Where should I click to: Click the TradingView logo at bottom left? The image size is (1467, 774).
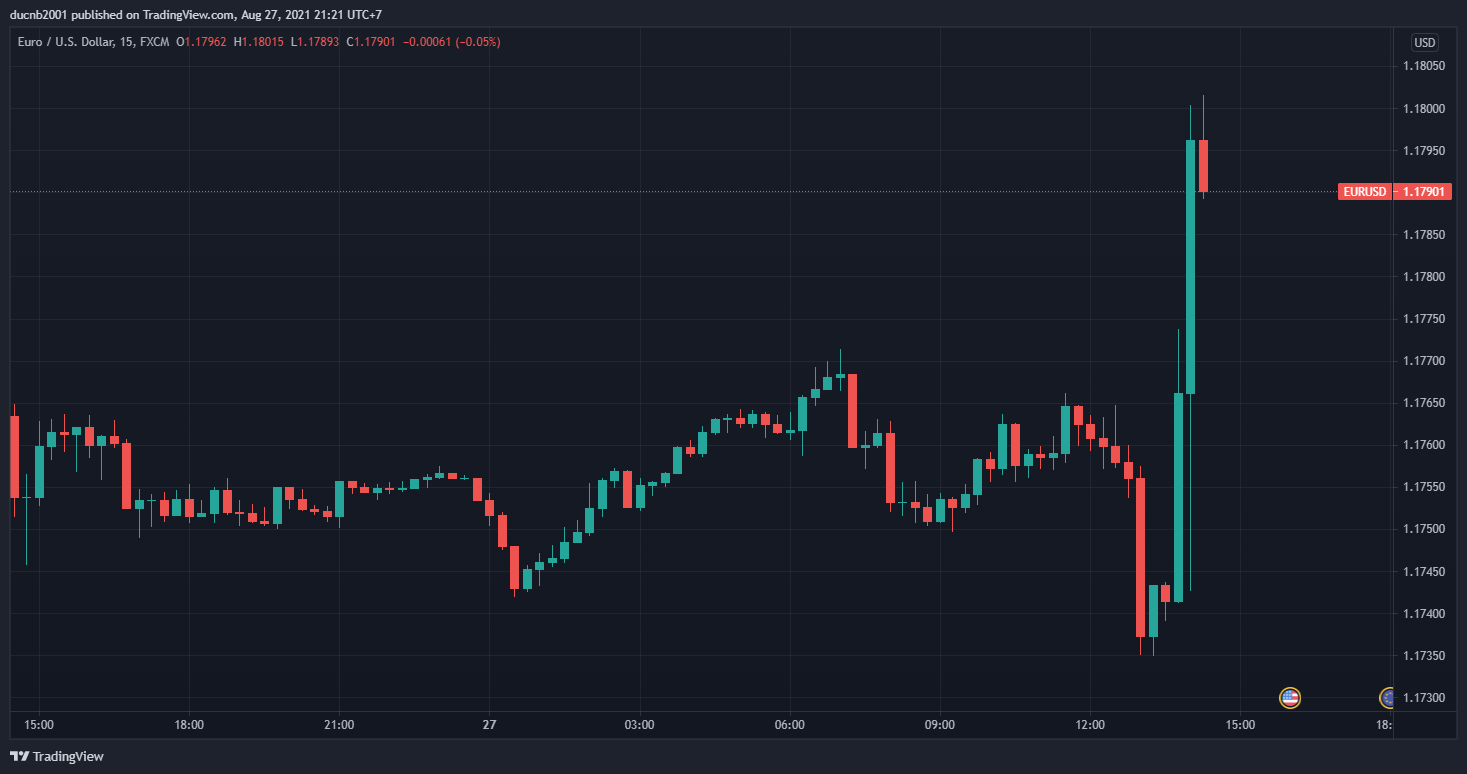[x=56, y=756]
